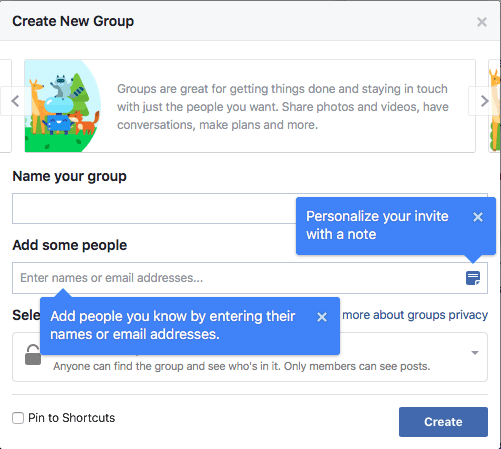
Task: Show next carousel slide with right arrow
Action: [x=484, y=101]
